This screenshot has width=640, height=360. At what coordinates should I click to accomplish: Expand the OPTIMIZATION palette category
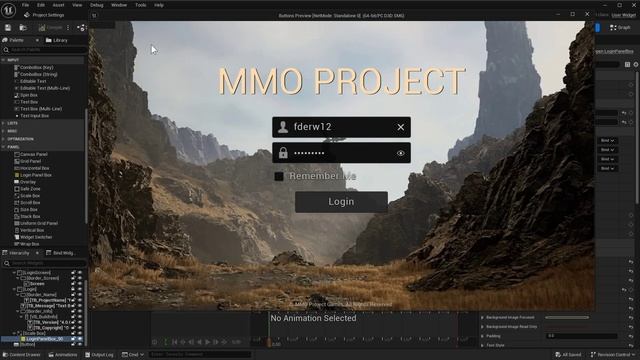click(3, 139)
